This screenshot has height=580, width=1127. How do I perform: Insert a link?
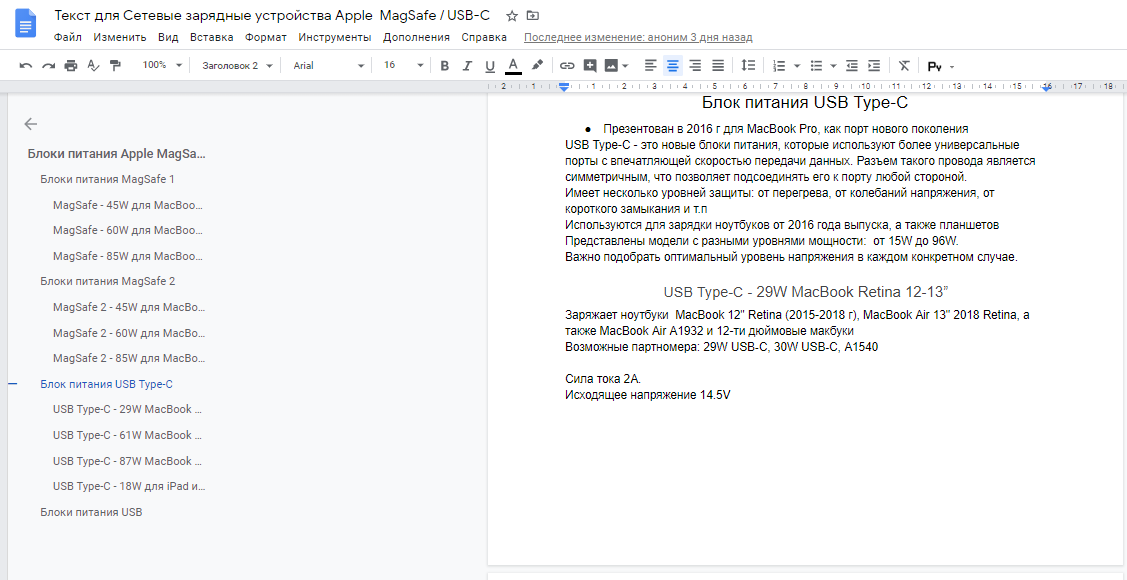tap(567, 65)
